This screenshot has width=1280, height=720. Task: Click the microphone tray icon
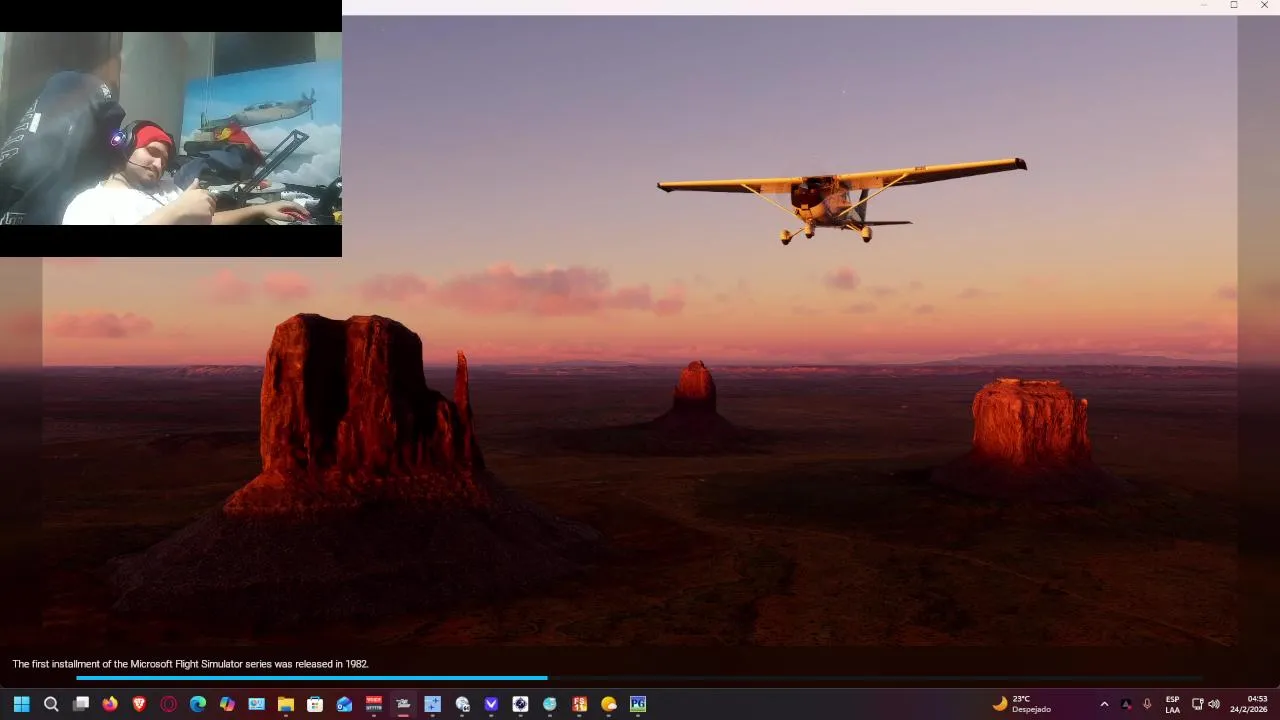[1147, 704]
